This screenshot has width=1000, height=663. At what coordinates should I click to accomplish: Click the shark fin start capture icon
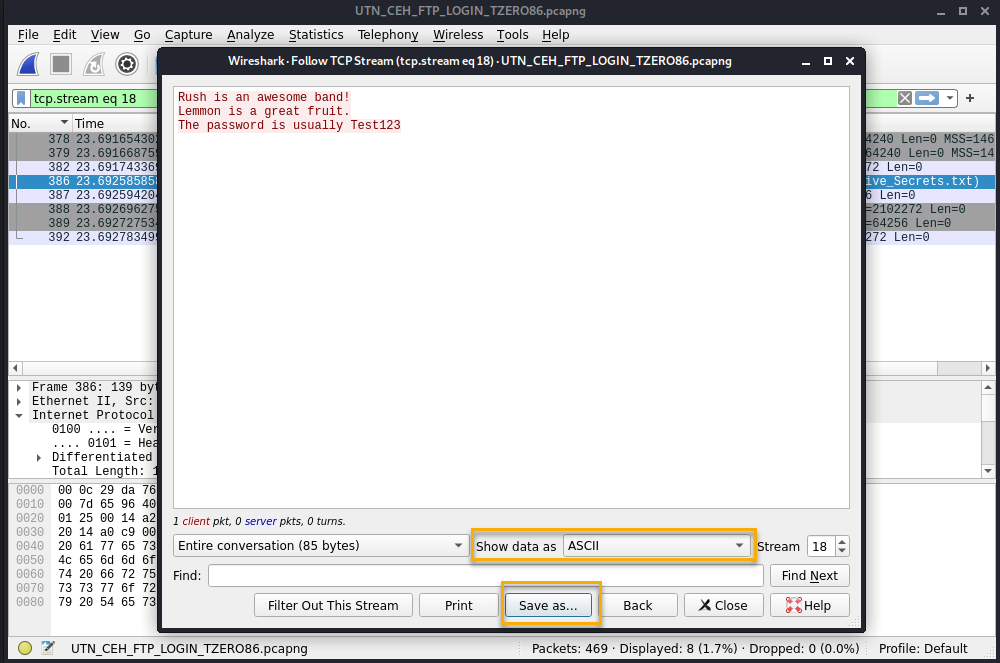[x=29, y=64]
